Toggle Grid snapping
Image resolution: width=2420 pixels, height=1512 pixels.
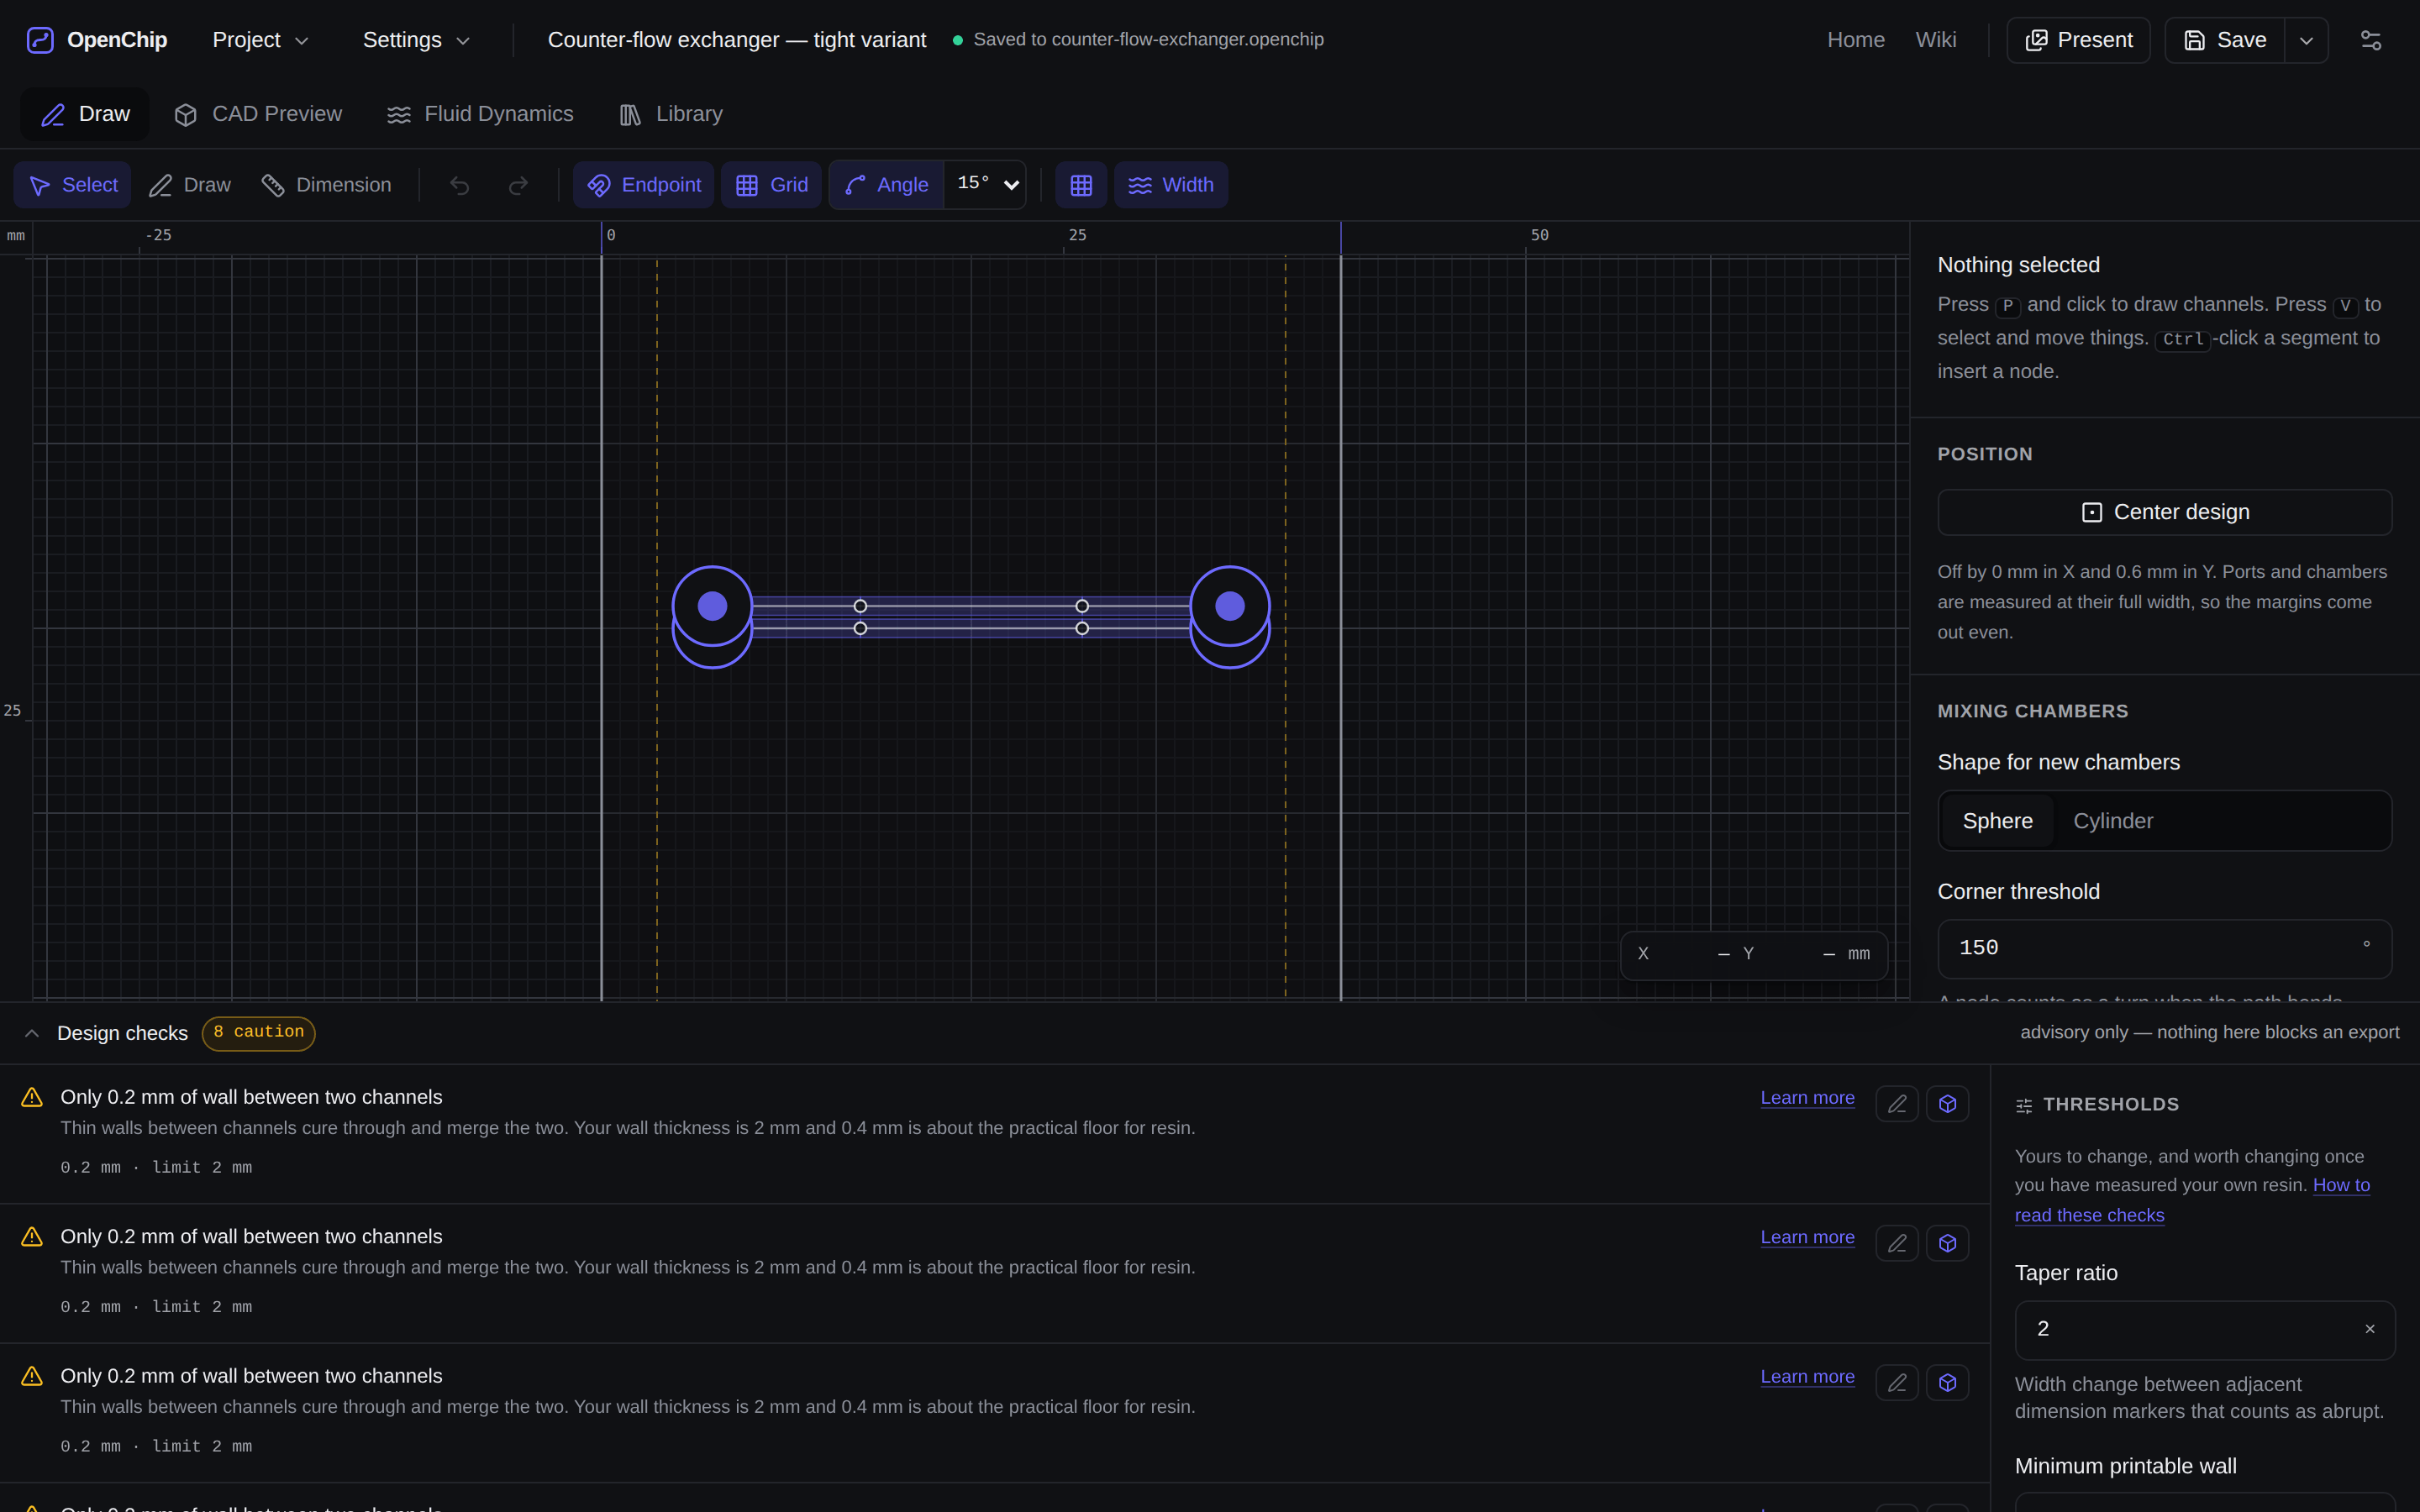pyautogui.click(x=772, y=185)
